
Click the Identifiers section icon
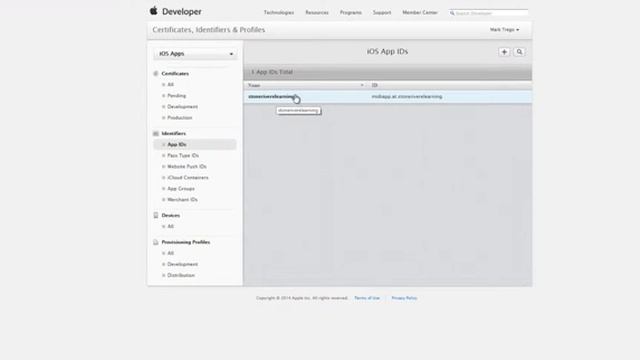pyautogui.click(x=156, y=133)
